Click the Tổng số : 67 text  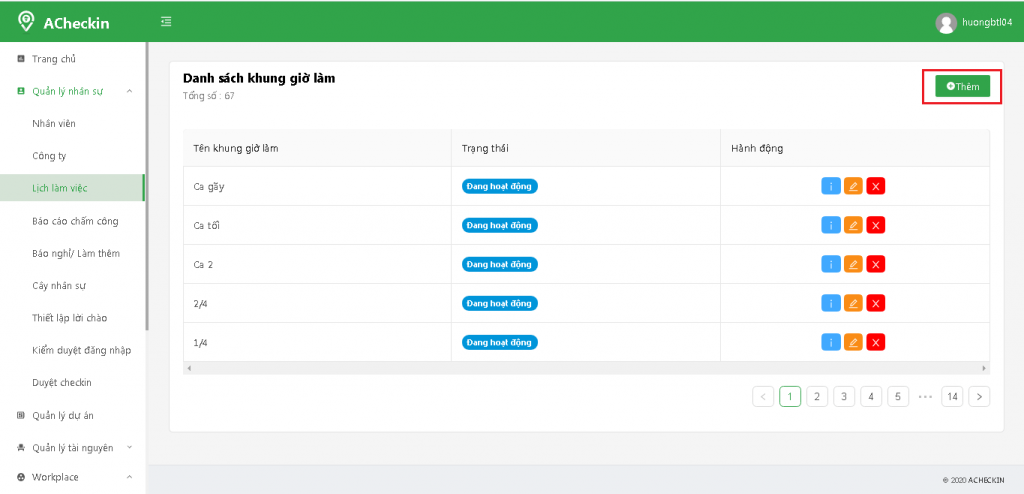[208, 96]
